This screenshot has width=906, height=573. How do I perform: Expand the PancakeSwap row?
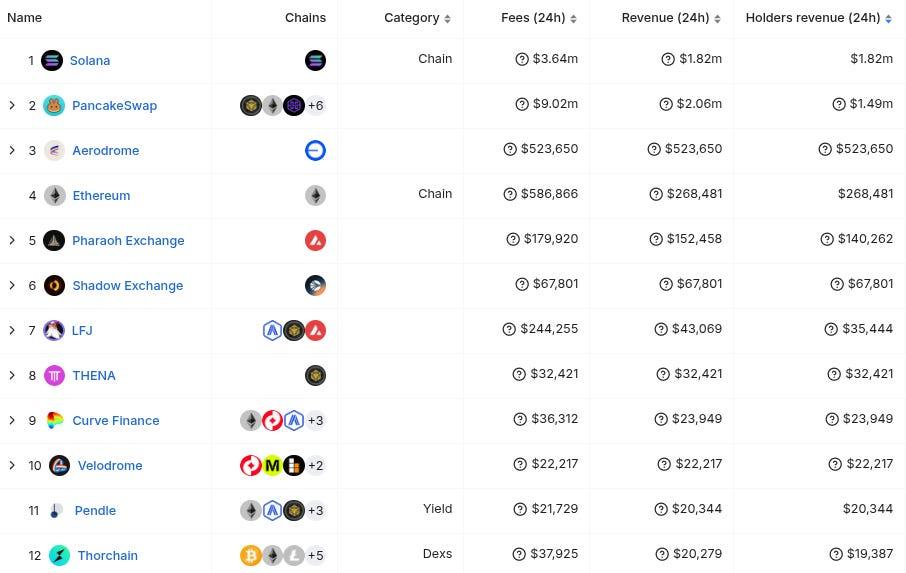coord(12,105)
